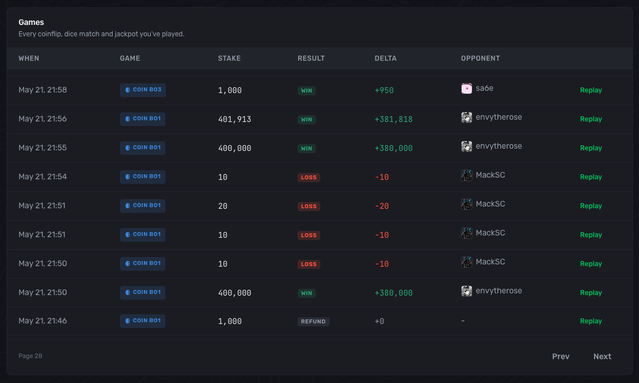Go to the next page with Next

coord(602,356)
